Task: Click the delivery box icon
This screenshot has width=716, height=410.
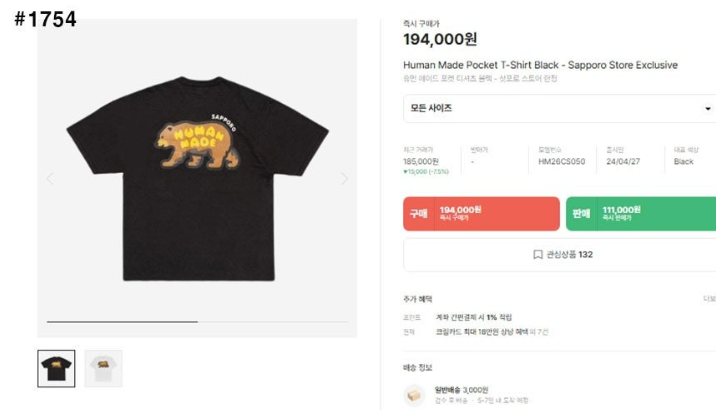Action: [x=414, y=394]
